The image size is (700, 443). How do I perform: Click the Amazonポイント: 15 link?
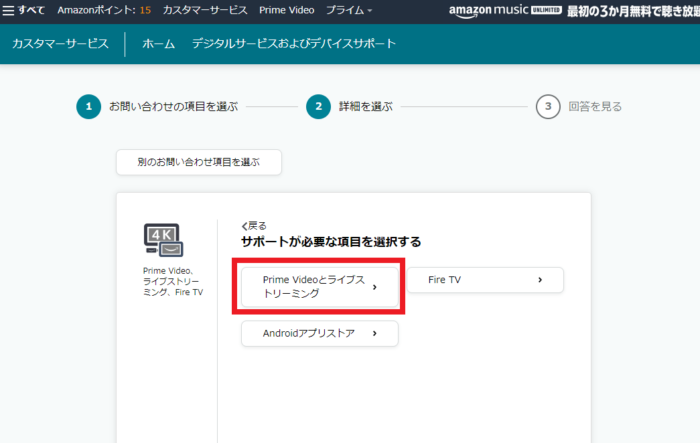pos(104,10)
